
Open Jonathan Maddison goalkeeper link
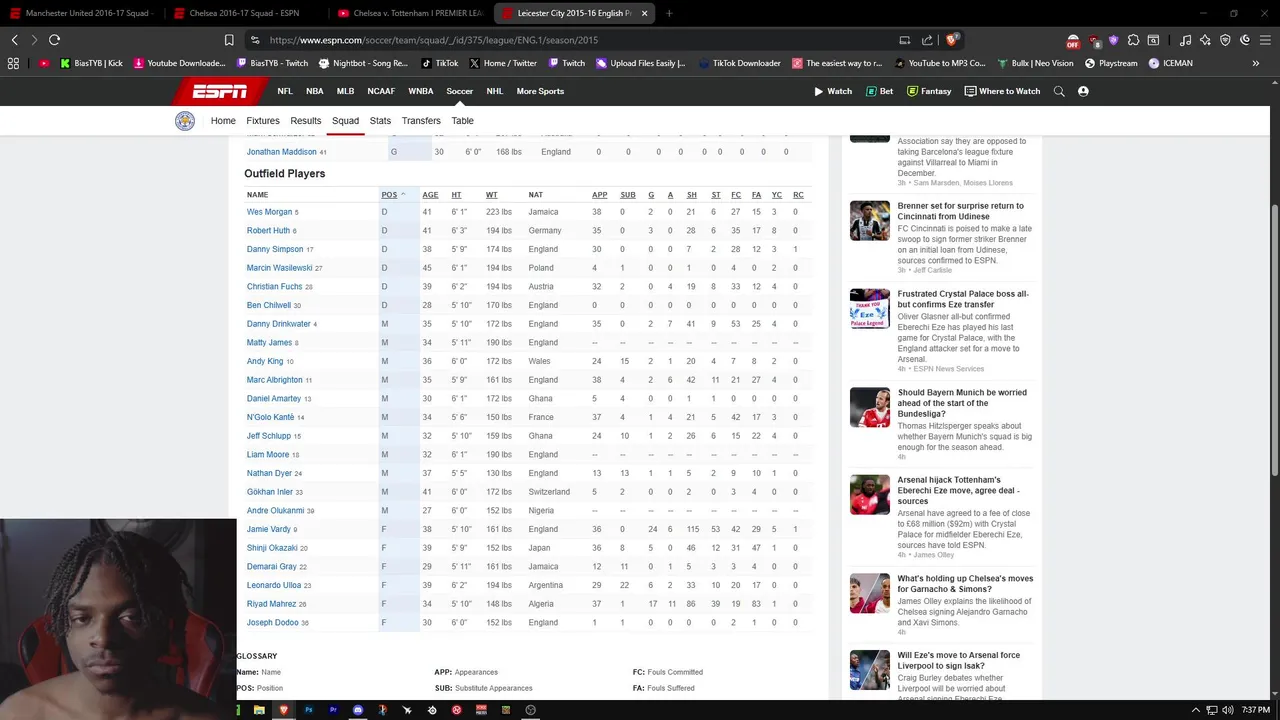click(282, 152)
